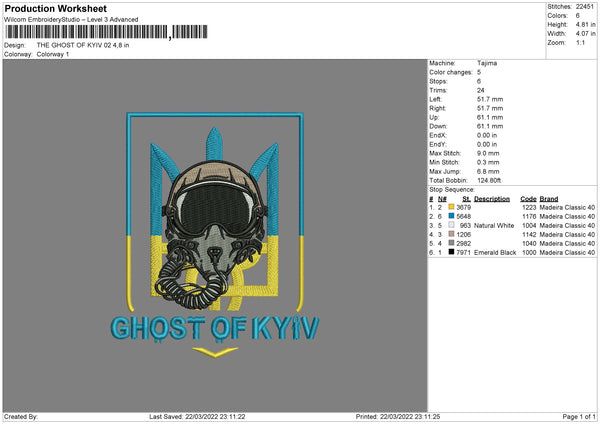
Task: Click the barcode under the worksheet title
Action: point(107,32)
